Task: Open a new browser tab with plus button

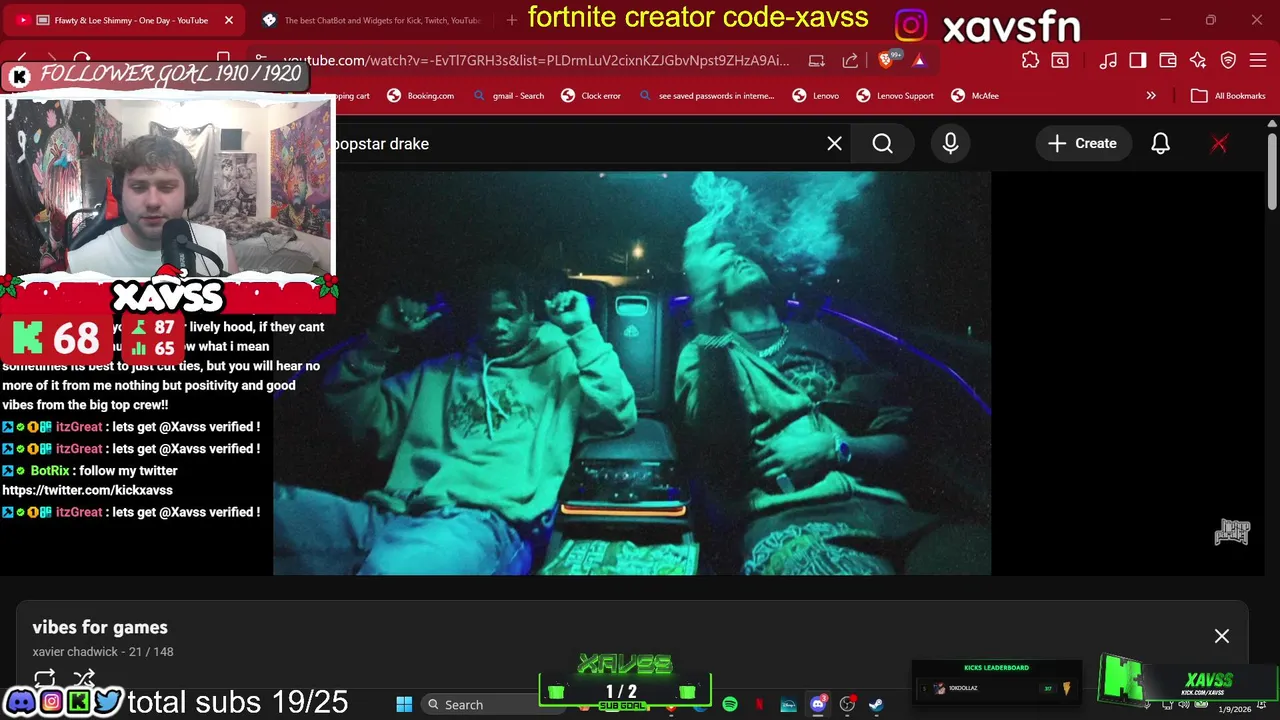Action: pos(512,20)
